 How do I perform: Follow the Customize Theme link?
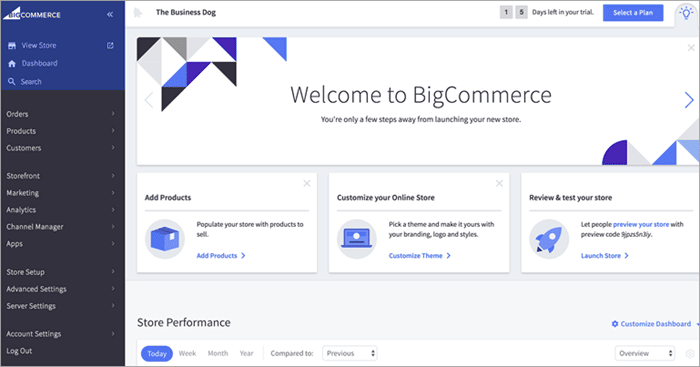420,256
